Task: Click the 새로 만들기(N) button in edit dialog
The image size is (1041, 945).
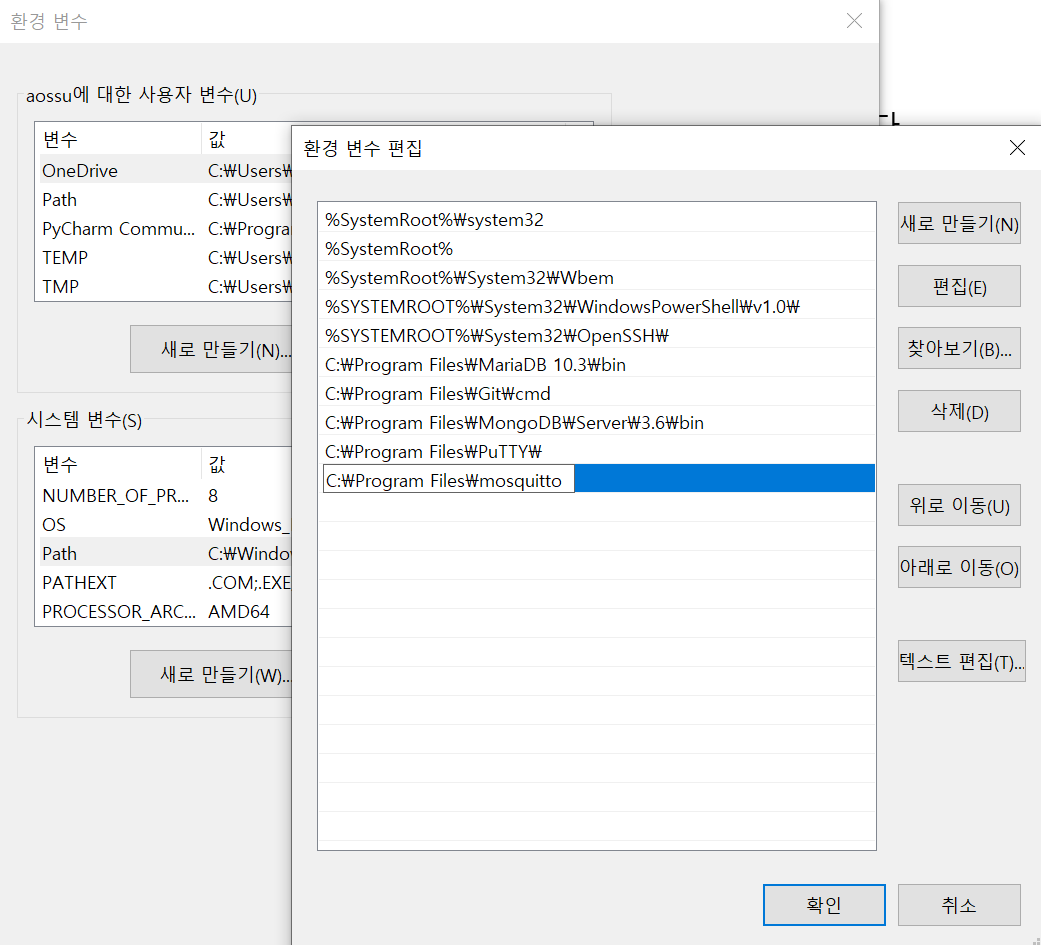Action: 959,223
